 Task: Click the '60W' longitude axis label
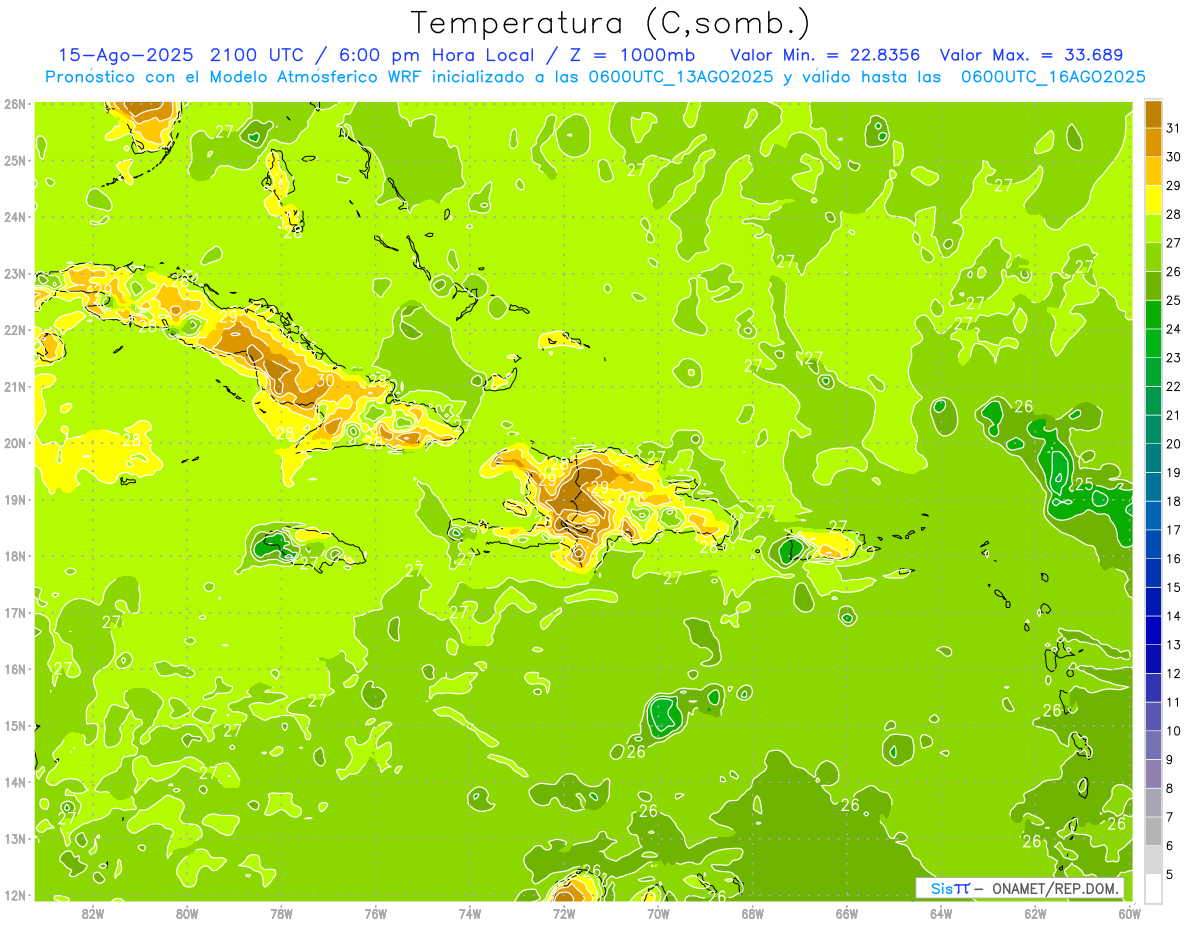1130,913
